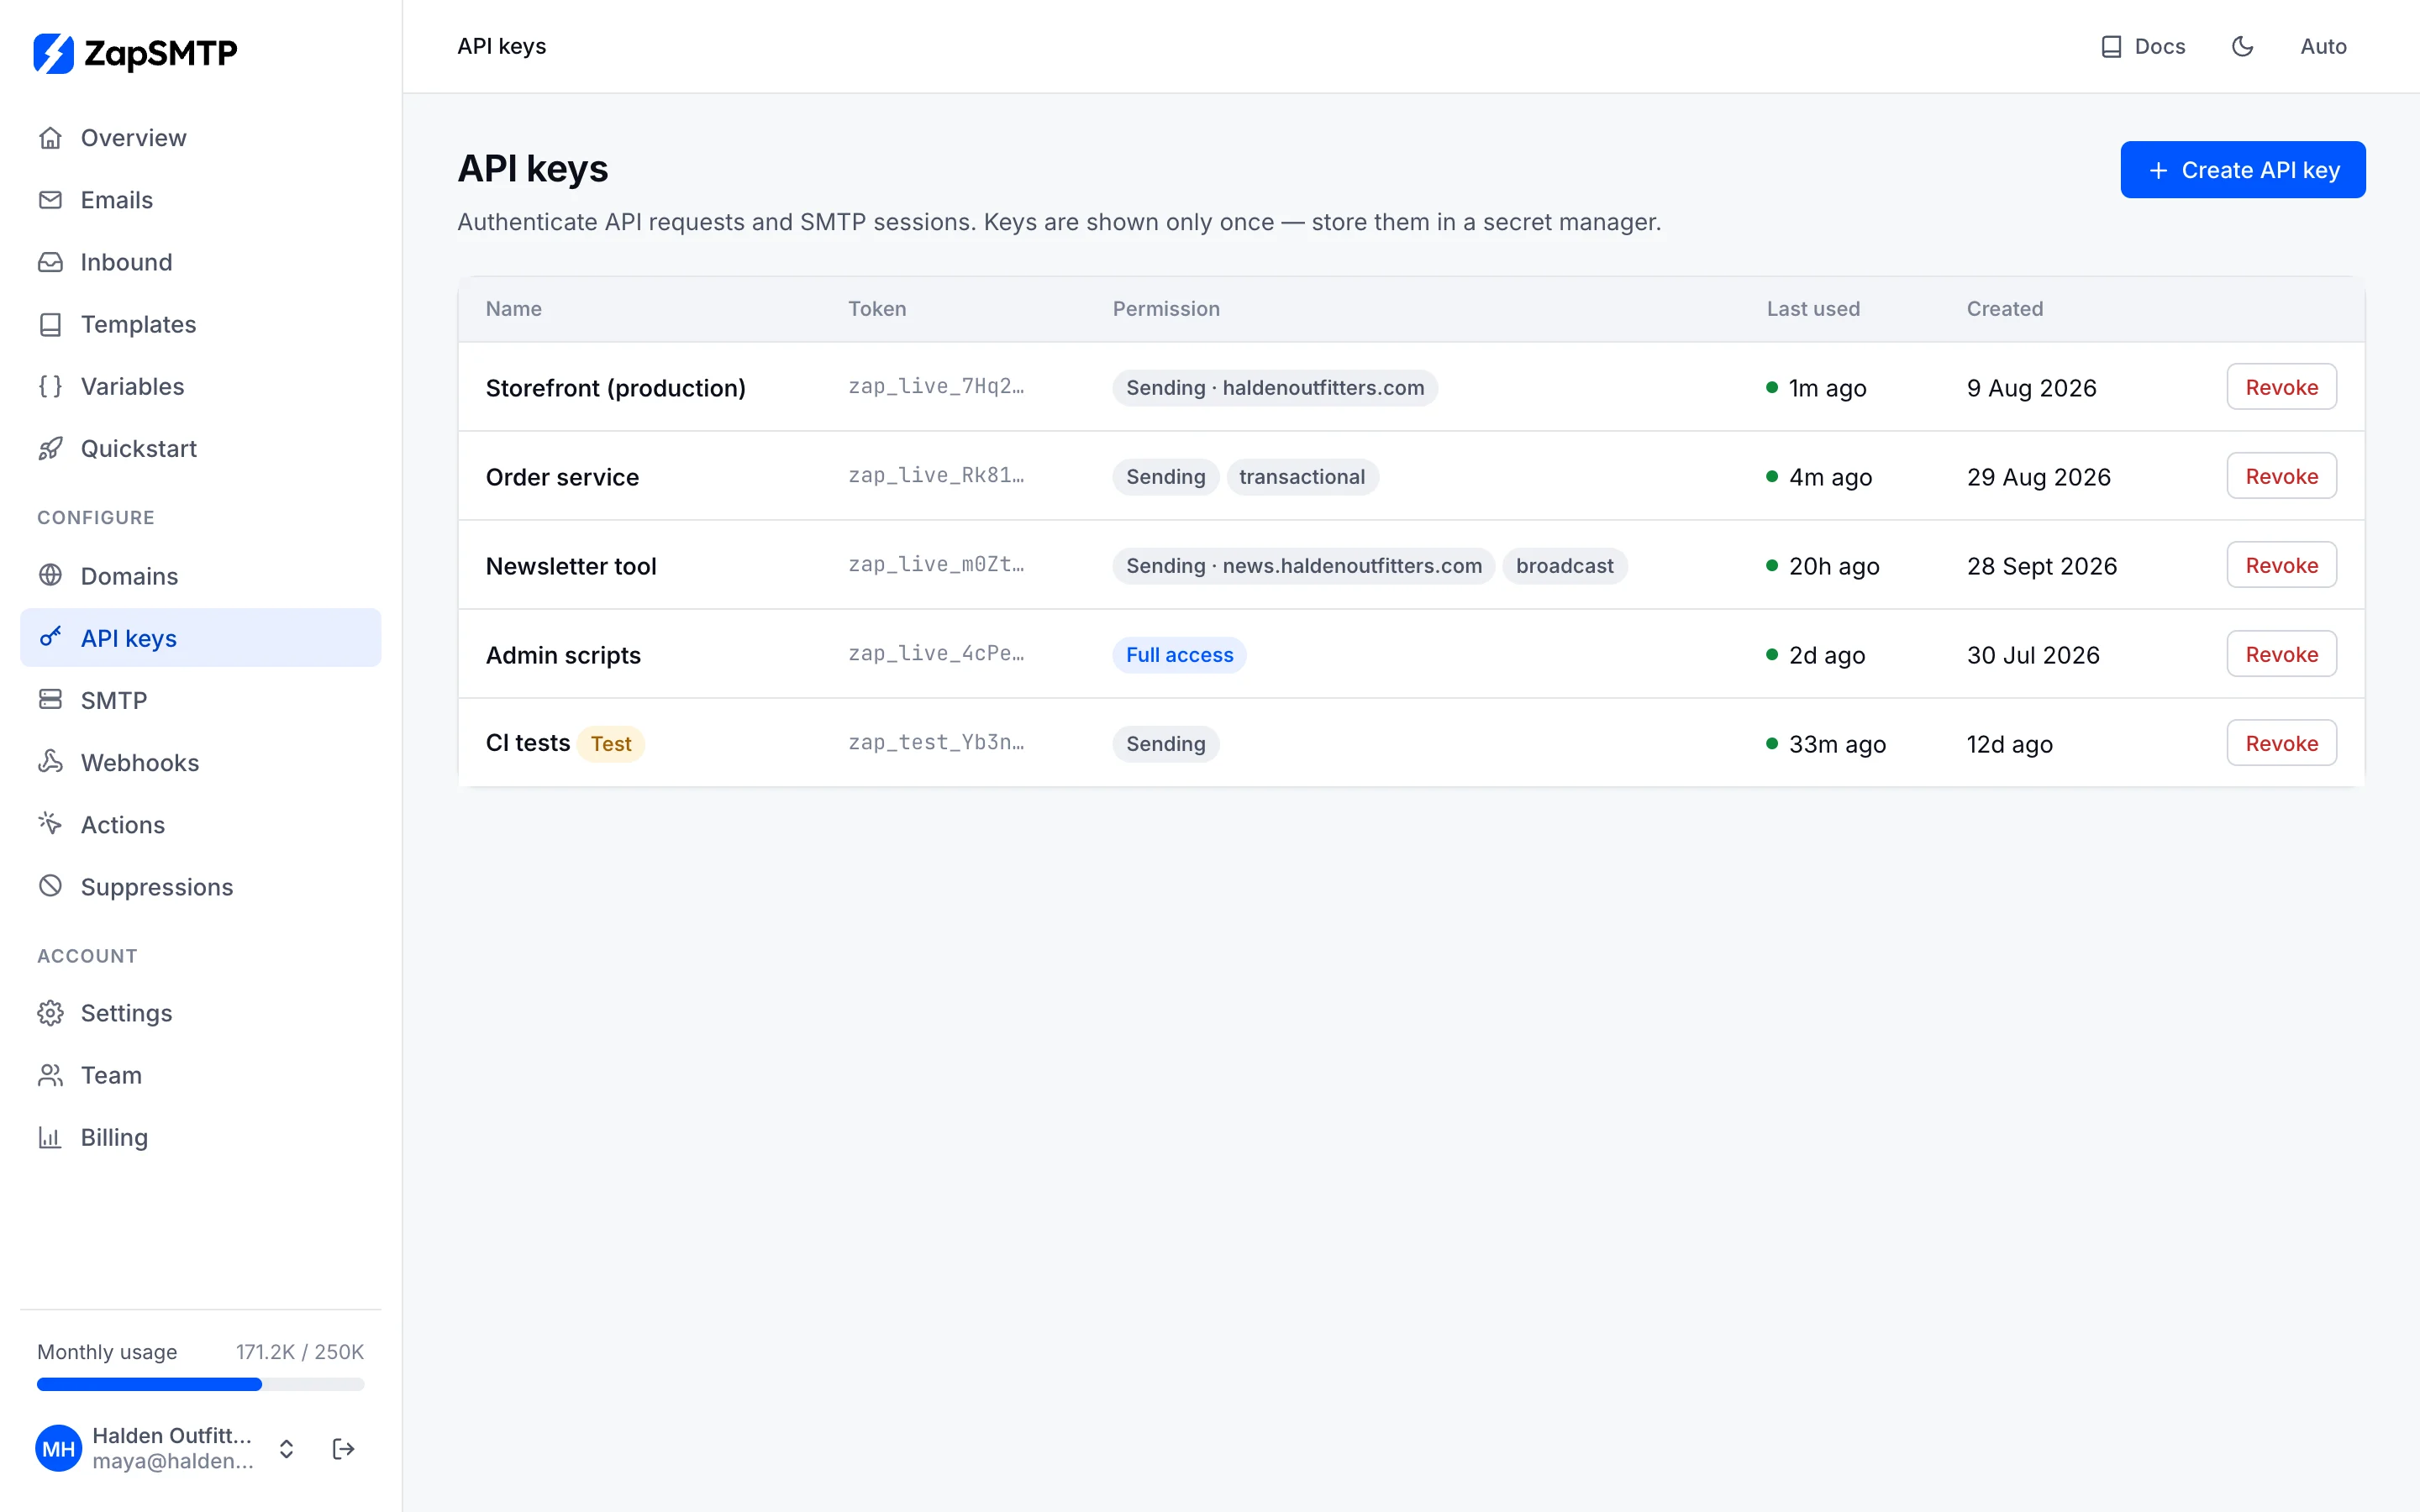The height and width of the screenshot is (1512, 2420).
Task: Click the Actions cursor-spark icon
Action: pyautogui.click(x=50, y=824)
